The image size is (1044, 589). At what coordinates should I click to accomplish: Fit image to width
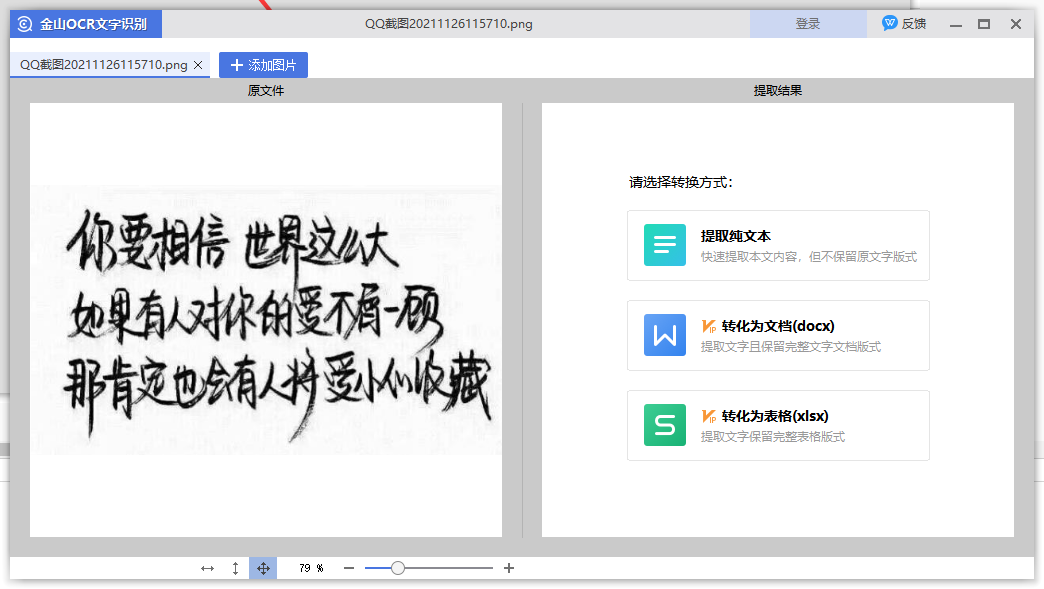pyautogui.click(x=207, y=568)
